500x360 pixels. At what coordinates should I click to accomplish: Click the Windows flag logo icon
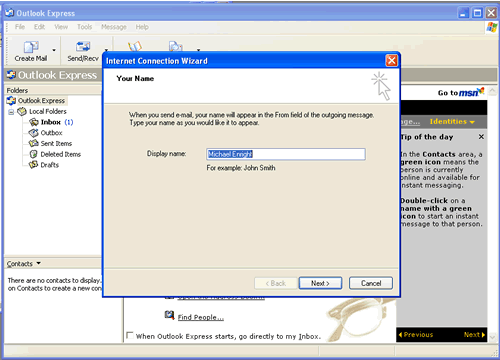(x=492, y=27)
